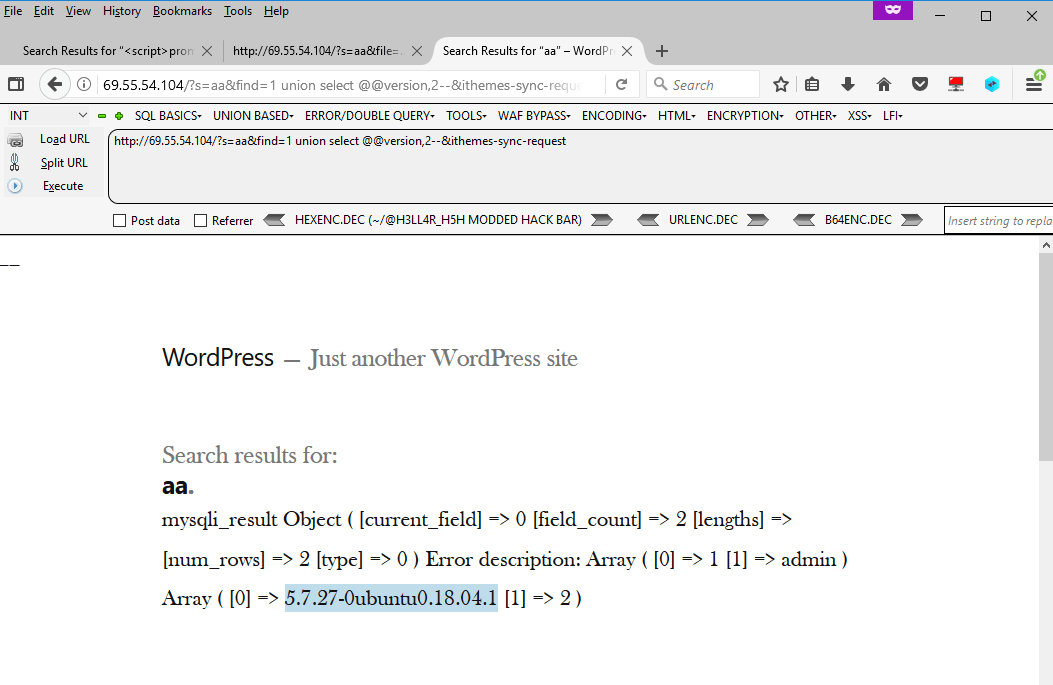
Task: Click the browser Search box
Action: [703, 85]
